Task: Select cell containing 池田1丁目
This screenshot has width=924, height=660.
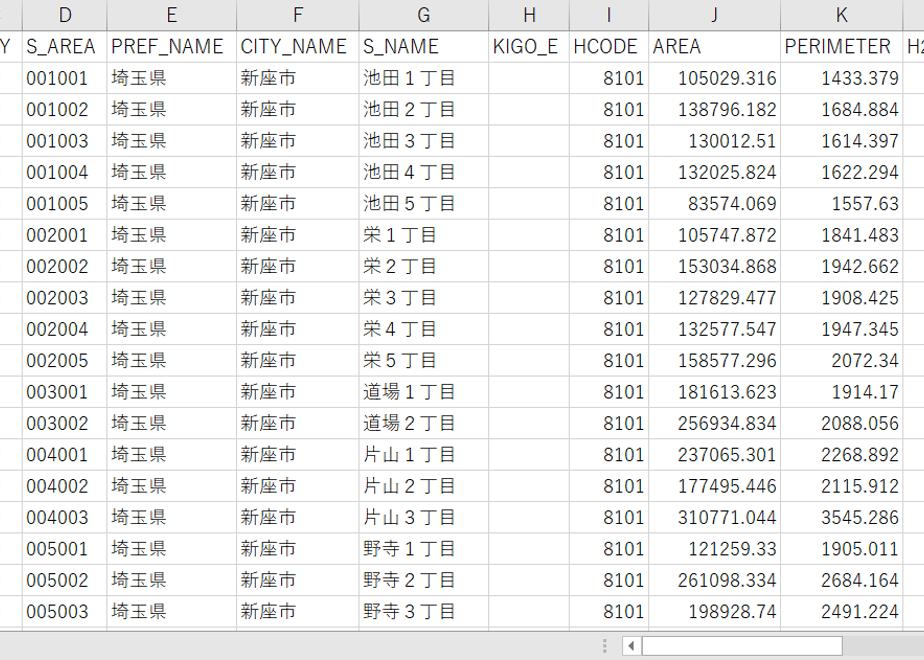Action: pyautogui.click(x=424, y=78)
